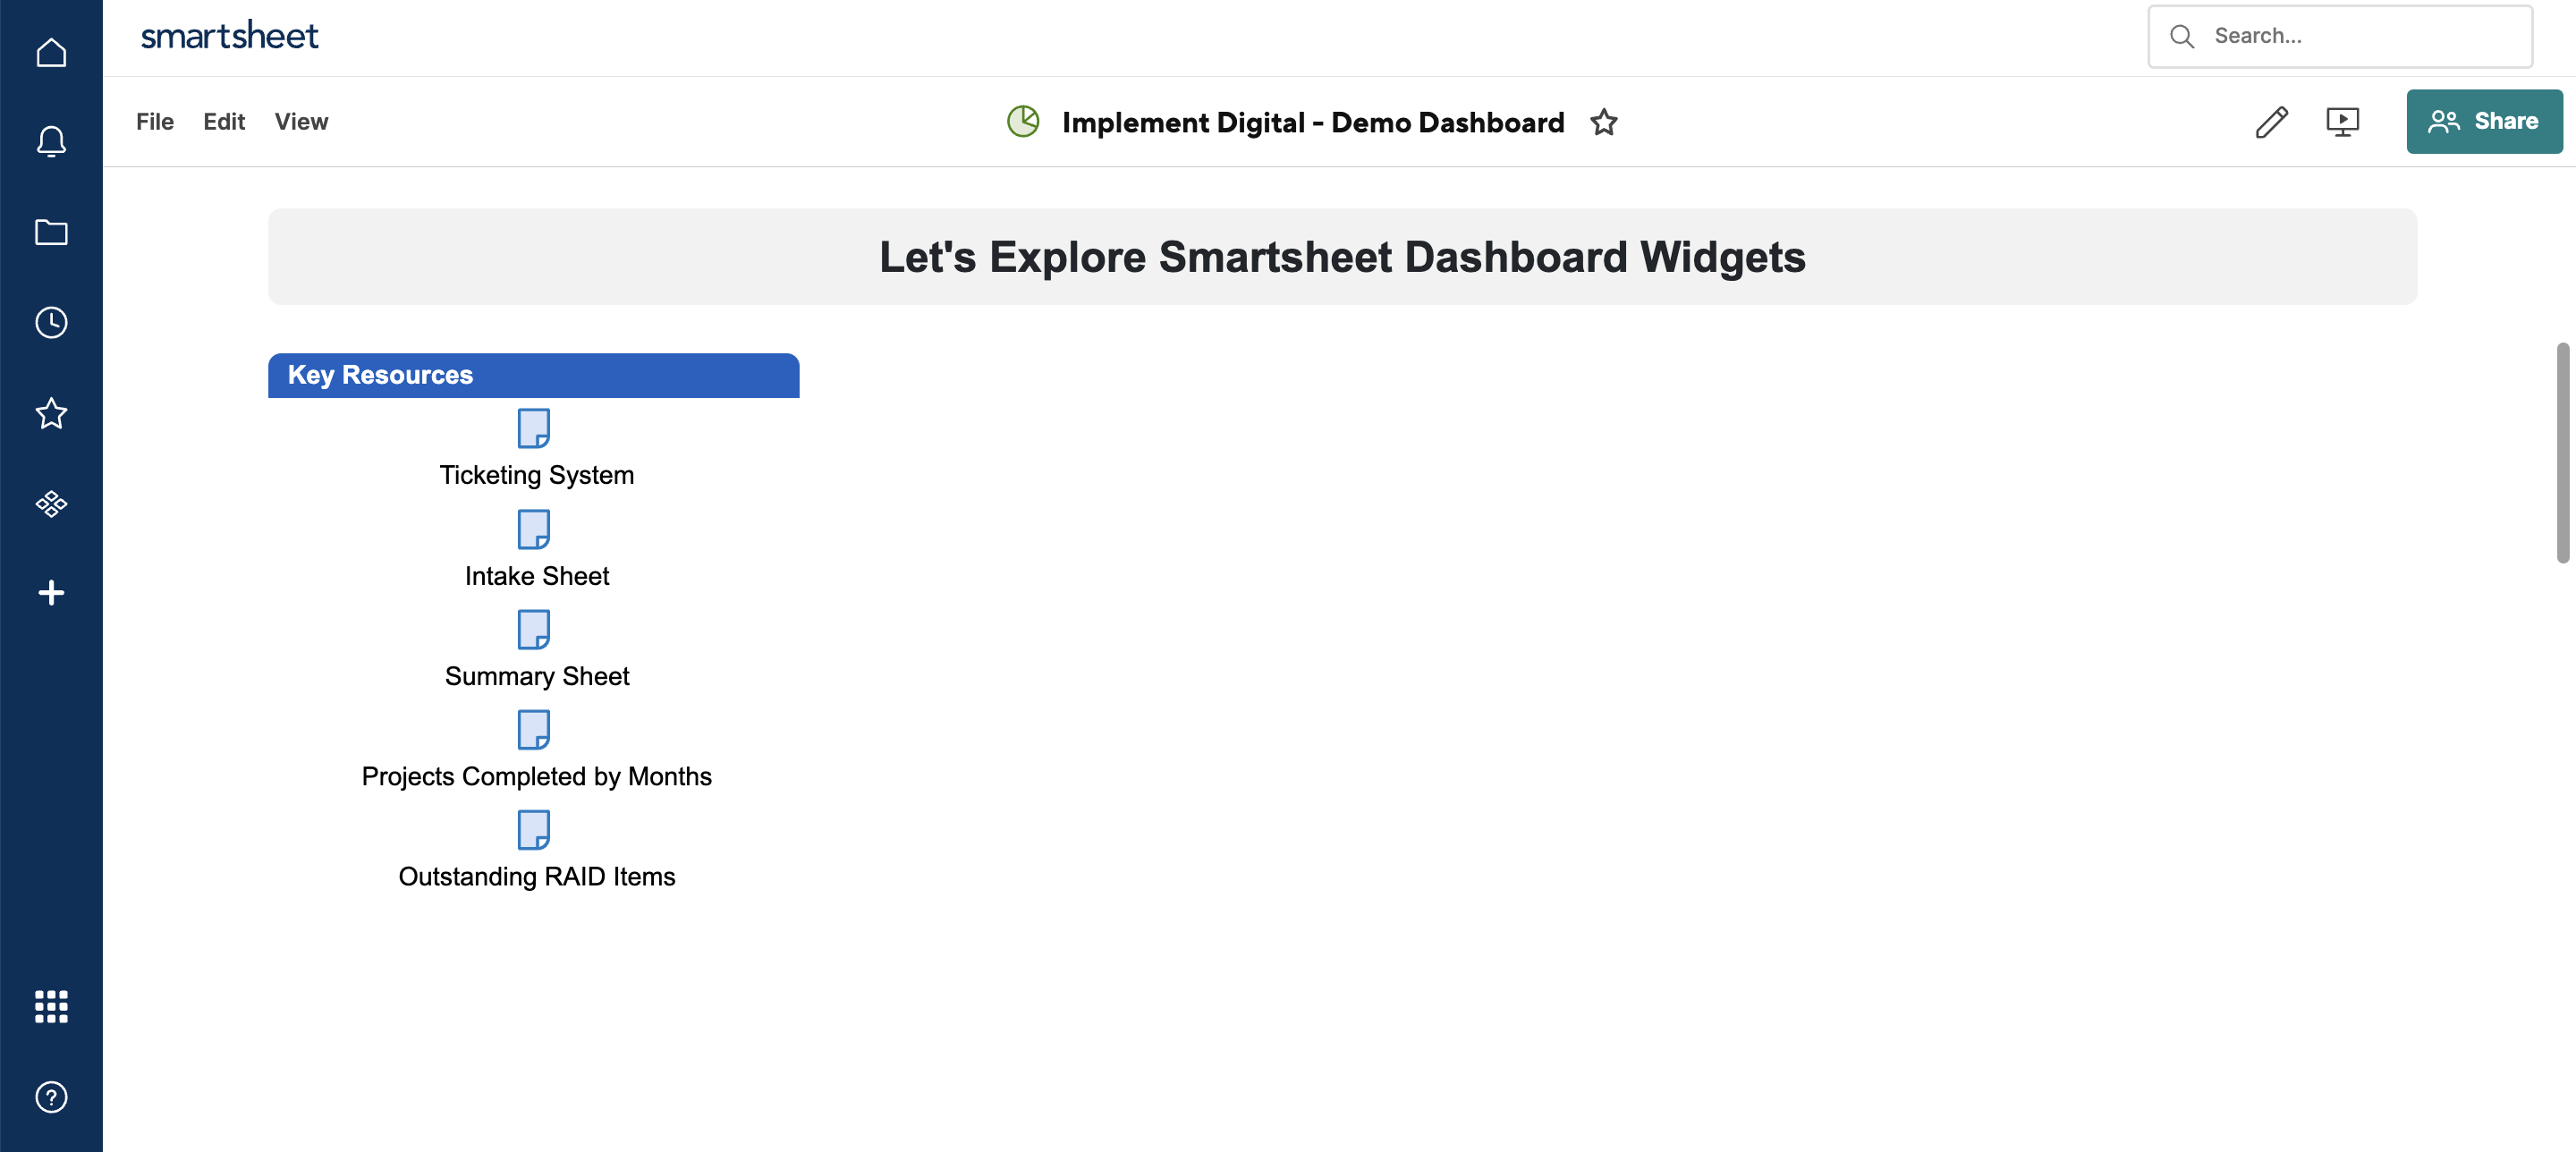Open the Browse folder icon

[x=51, y=232]
